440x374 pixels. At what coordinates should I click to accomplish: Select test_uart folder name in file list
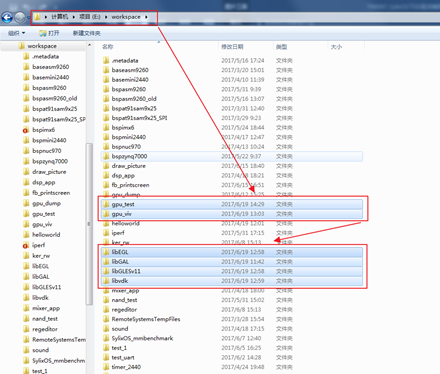pos(123,358)
